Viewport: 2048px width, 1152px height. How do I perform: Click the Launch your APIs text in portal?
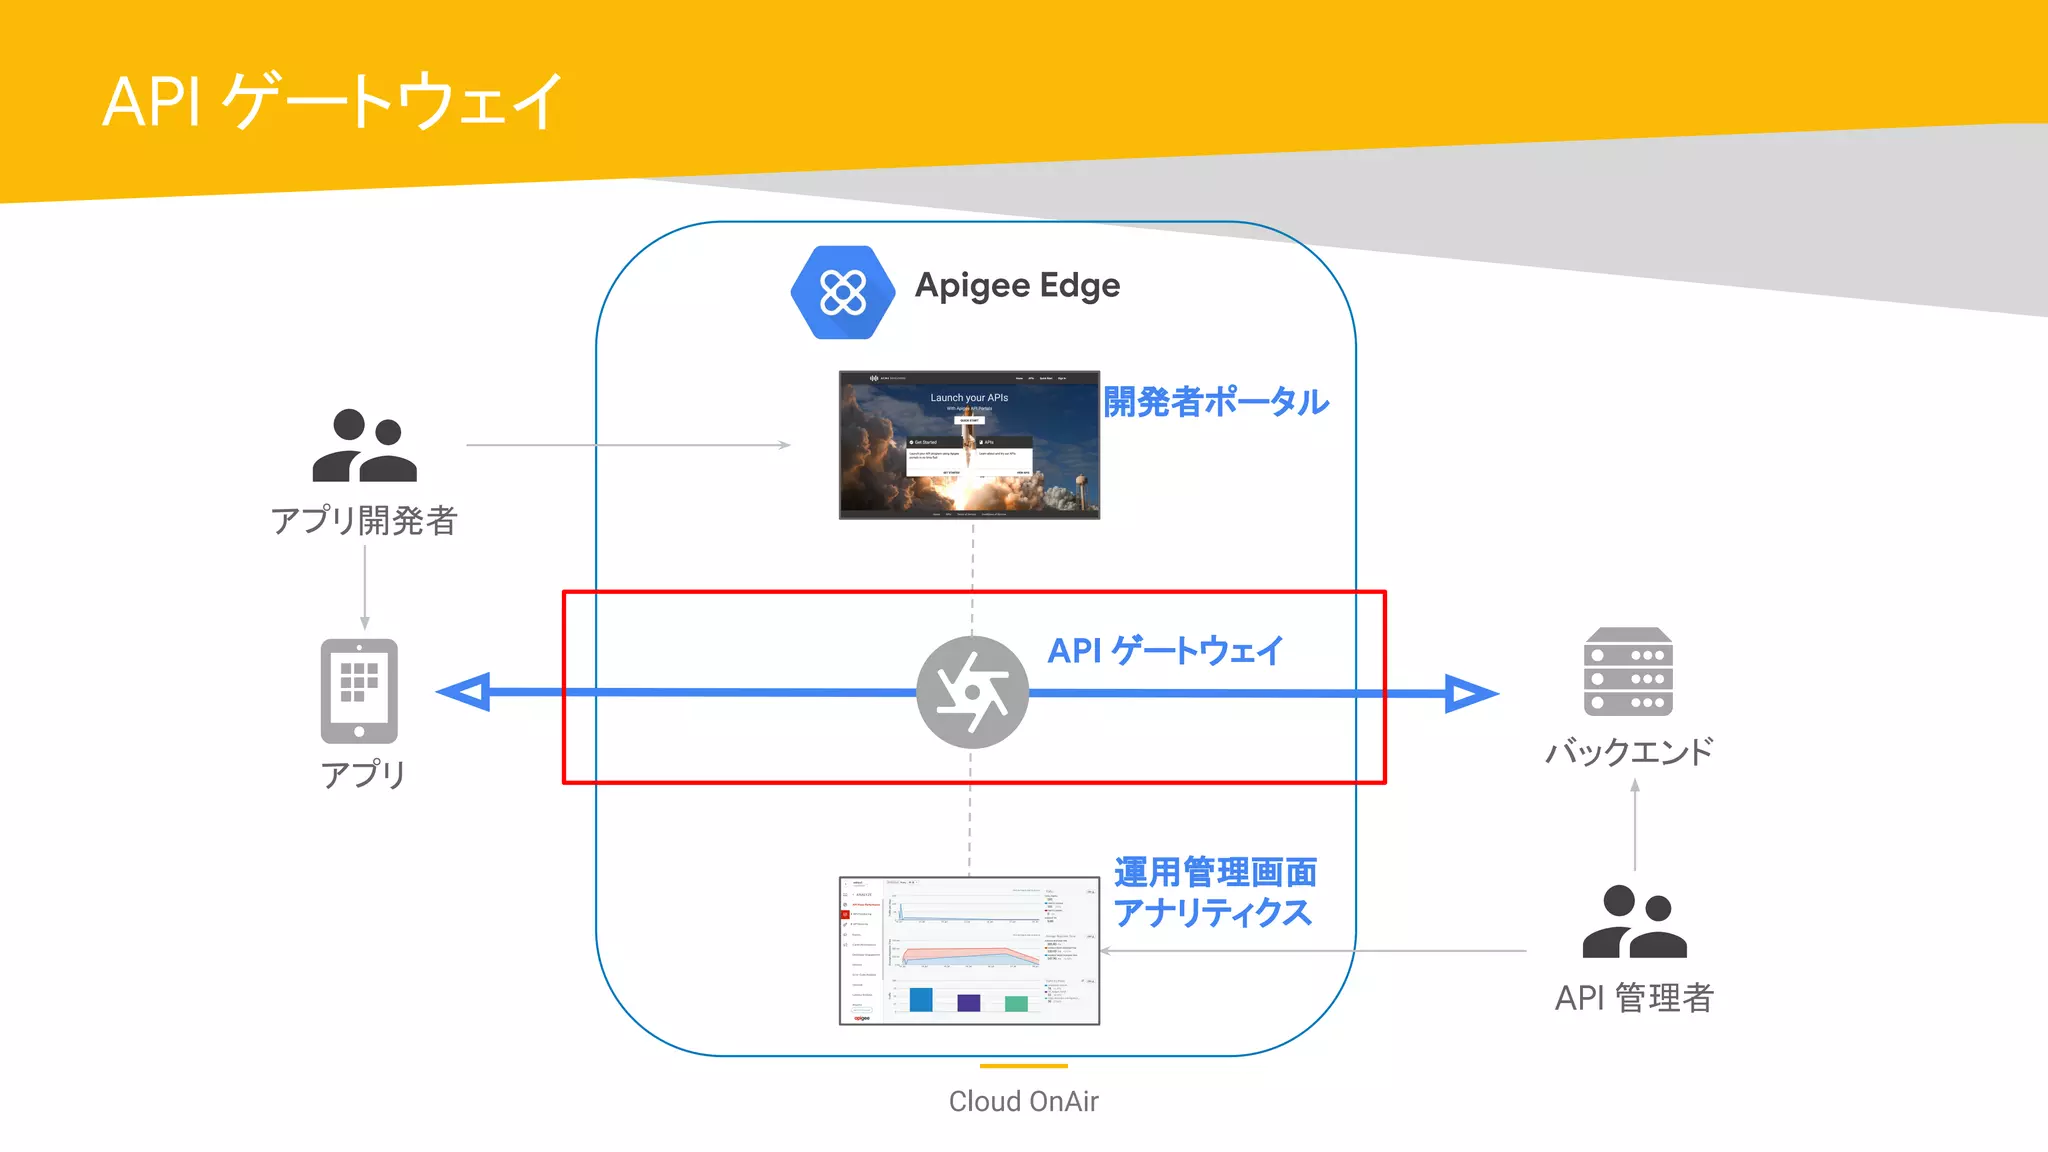coord(969,398)
